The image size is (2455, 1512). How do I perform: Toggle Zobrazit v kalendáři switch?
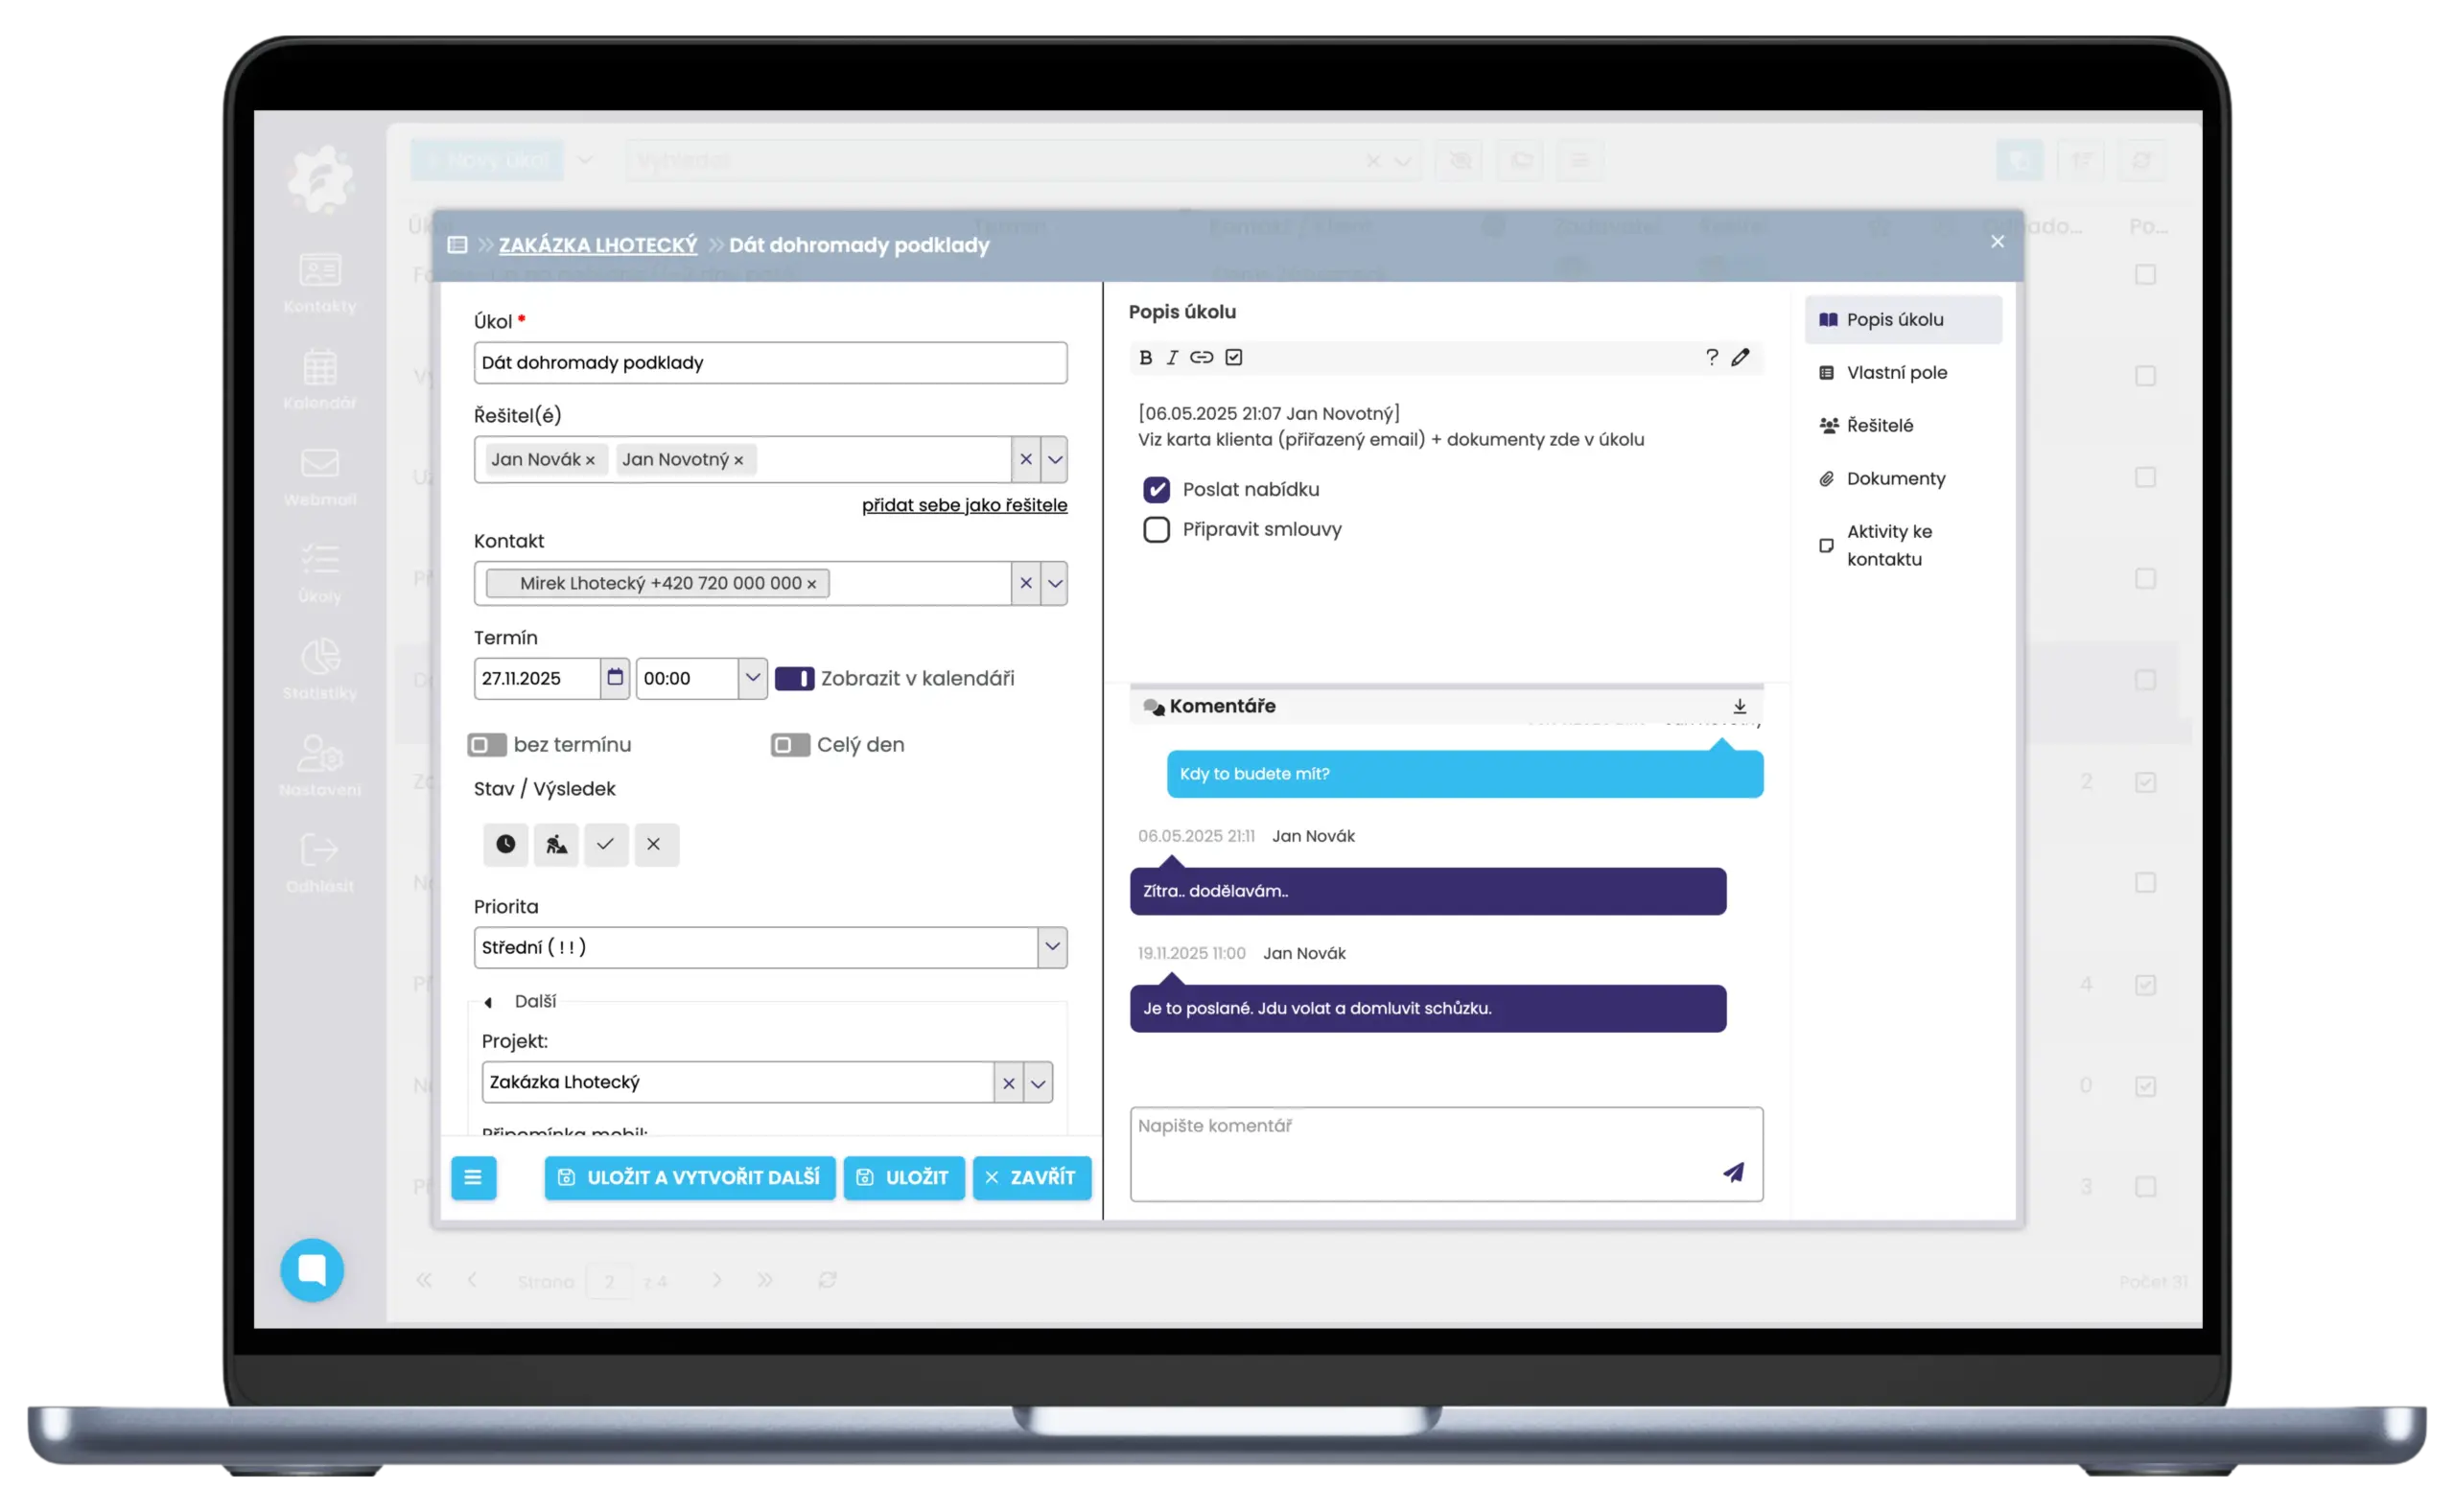click(x=794, y=679)
